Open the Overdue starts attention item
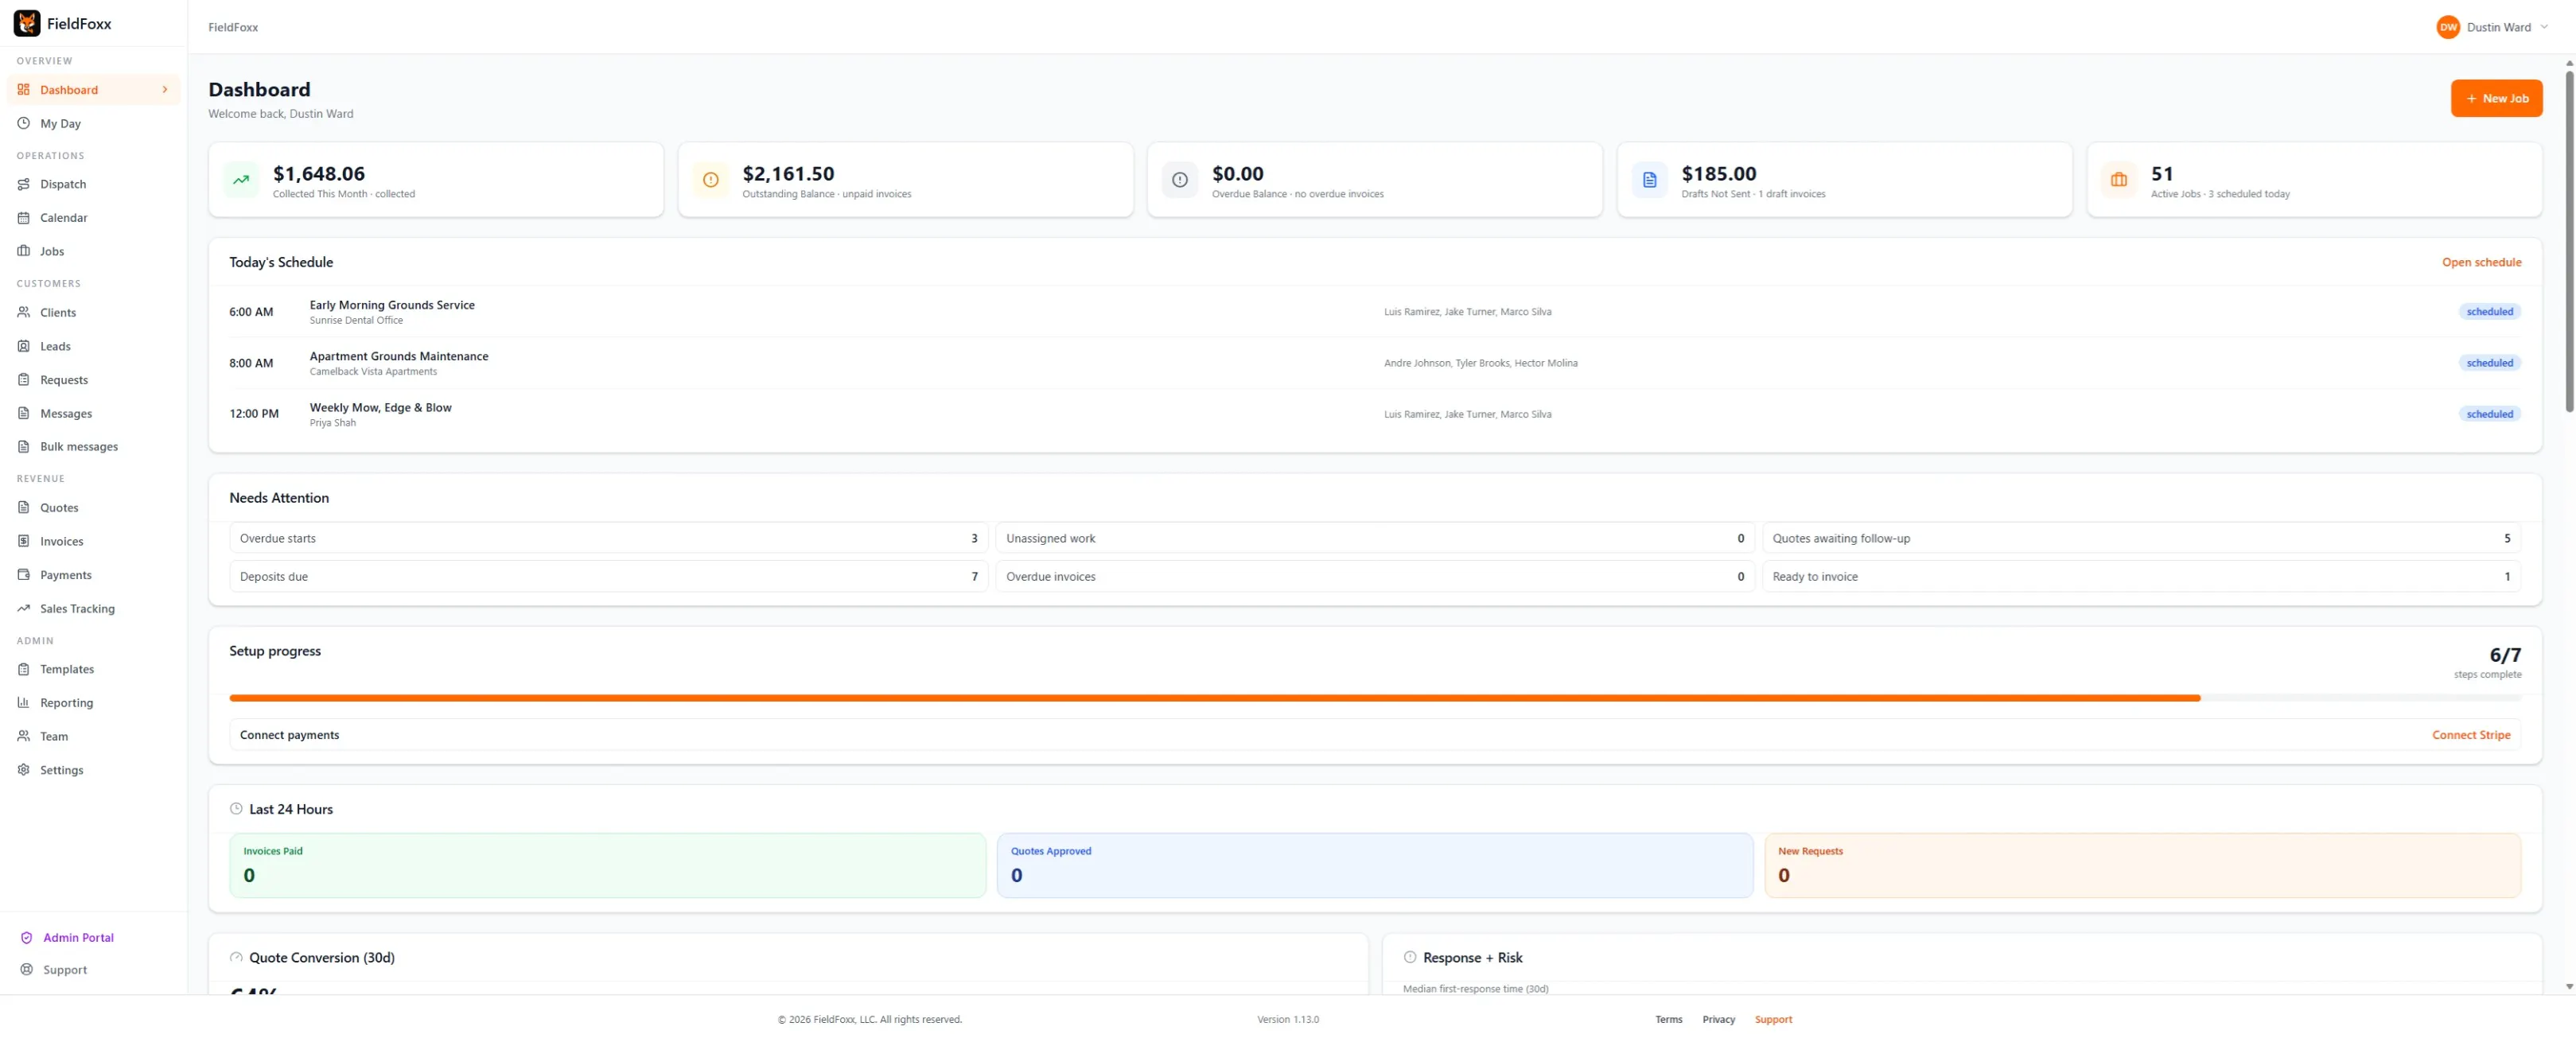Image resolution: width=2576 pixels, height=1042 pixels. coord(608,538)
